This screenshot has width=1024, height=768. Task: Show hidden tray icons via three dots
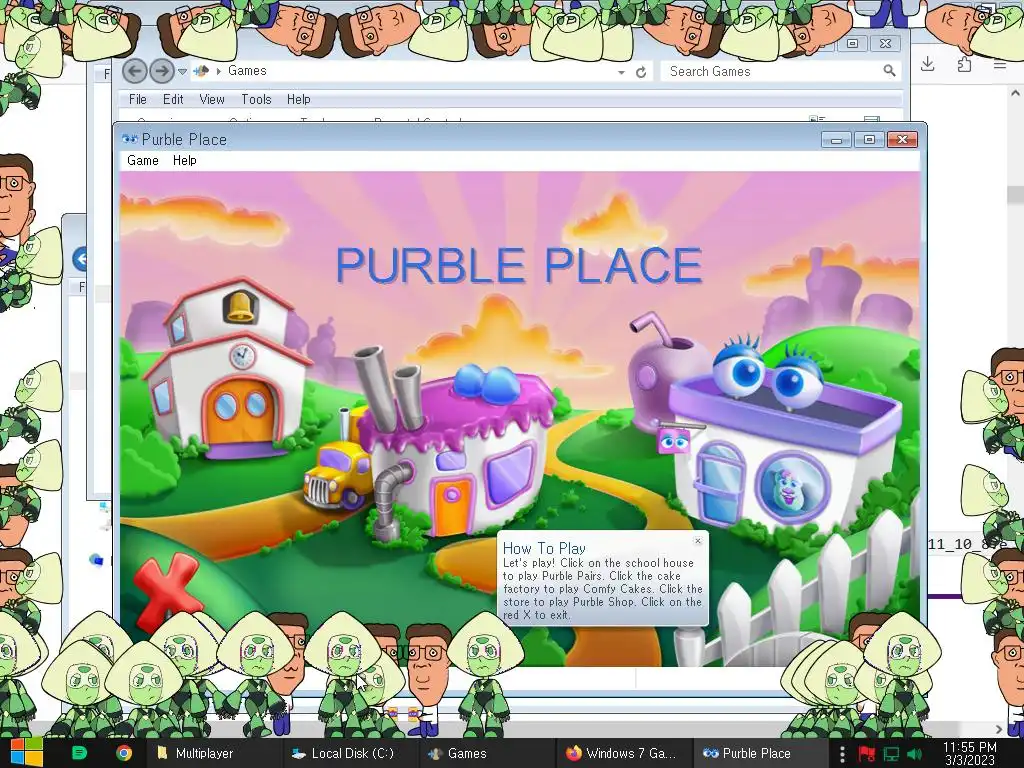tap(842, 754)
